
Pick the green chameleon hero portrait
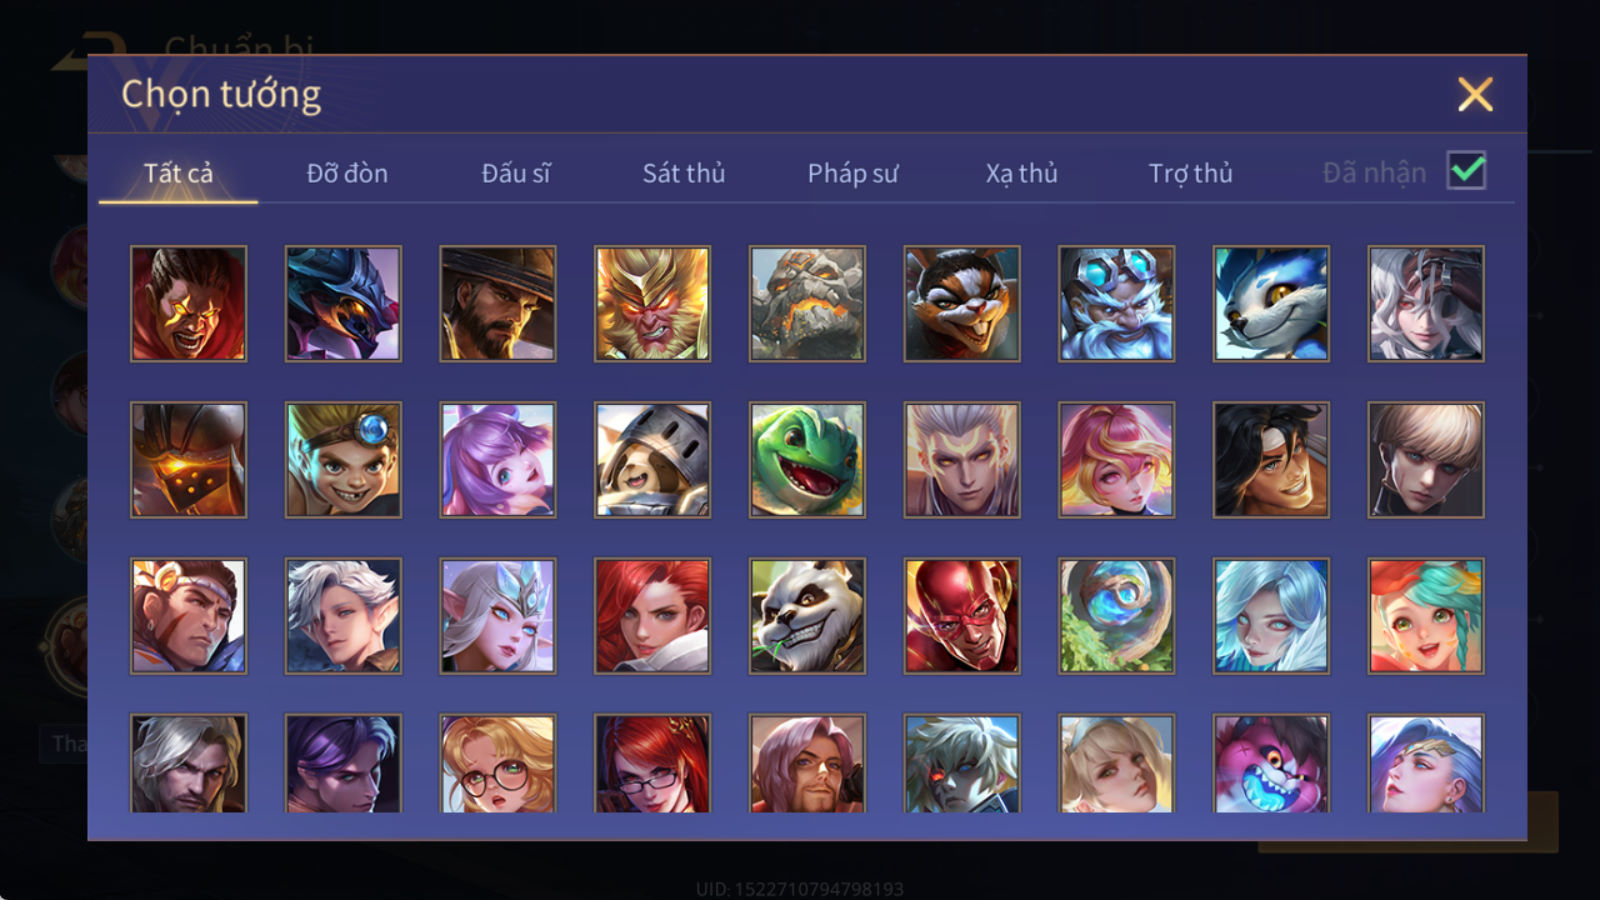(x=807, y=460)
